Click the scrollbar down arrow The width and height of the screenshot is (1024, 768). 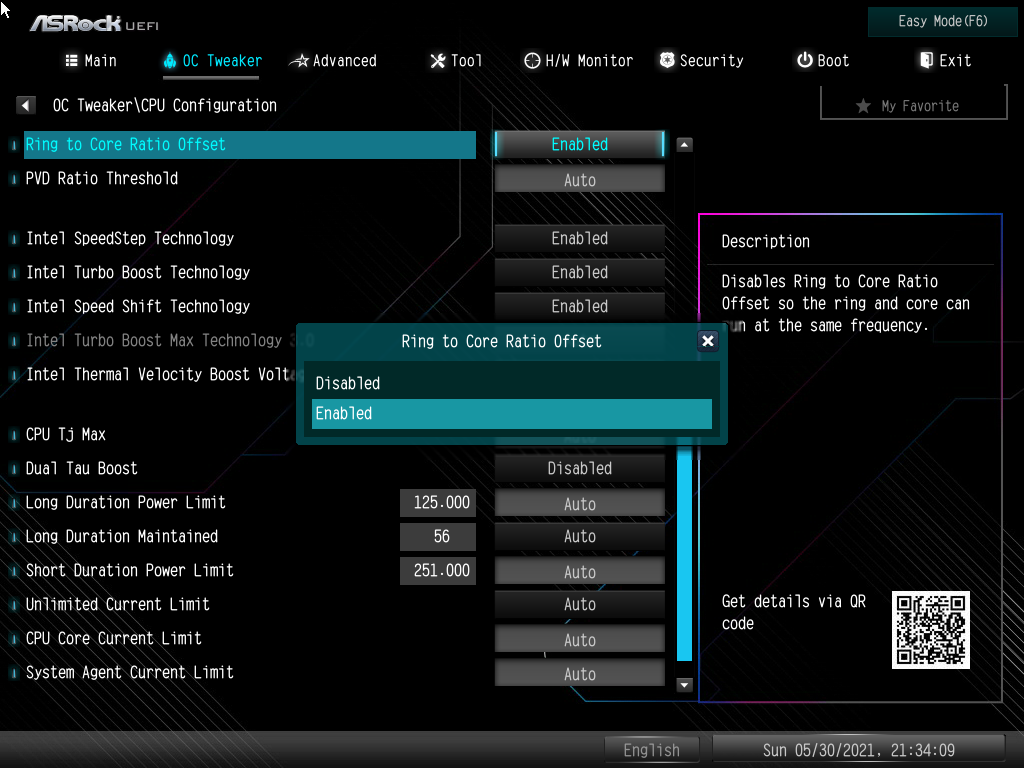pos(684,684)
